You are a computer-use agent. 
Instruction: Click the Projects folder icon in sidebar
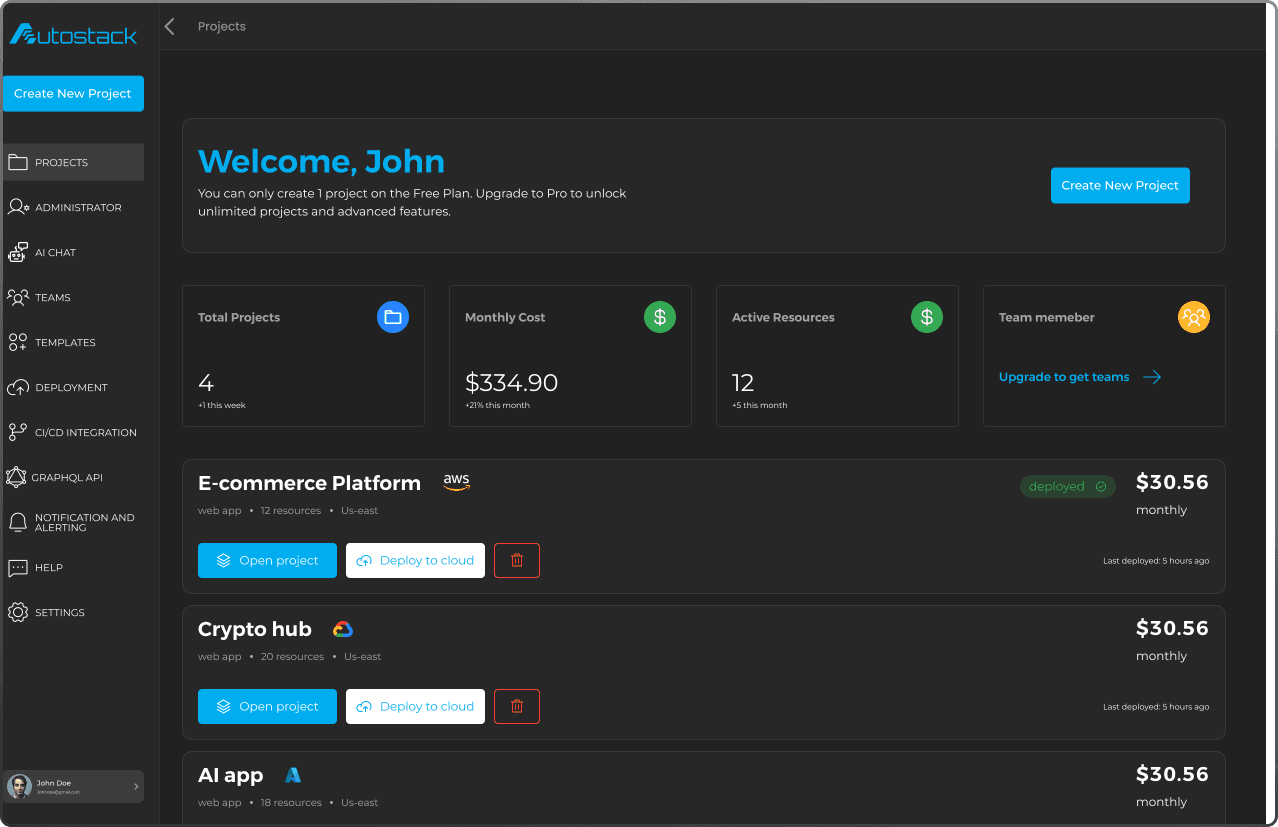coord(17,162)
